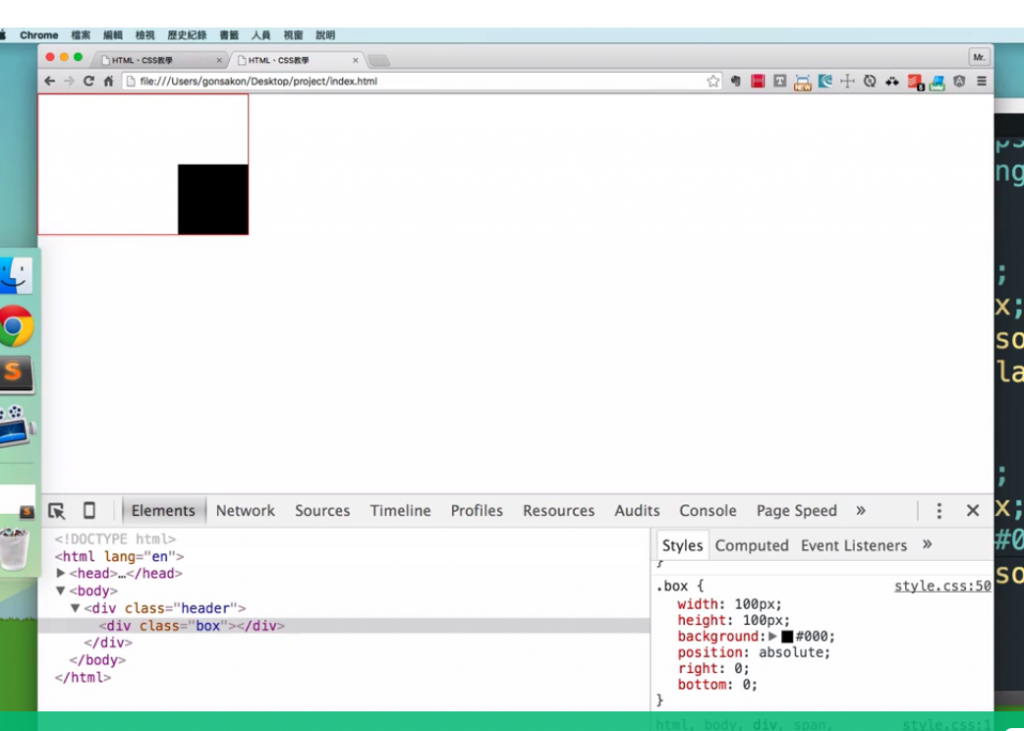The height and width of the screenshot is (731, 1024).
Task: Open the Evernote elephant extension
Action: coord(736,81)
